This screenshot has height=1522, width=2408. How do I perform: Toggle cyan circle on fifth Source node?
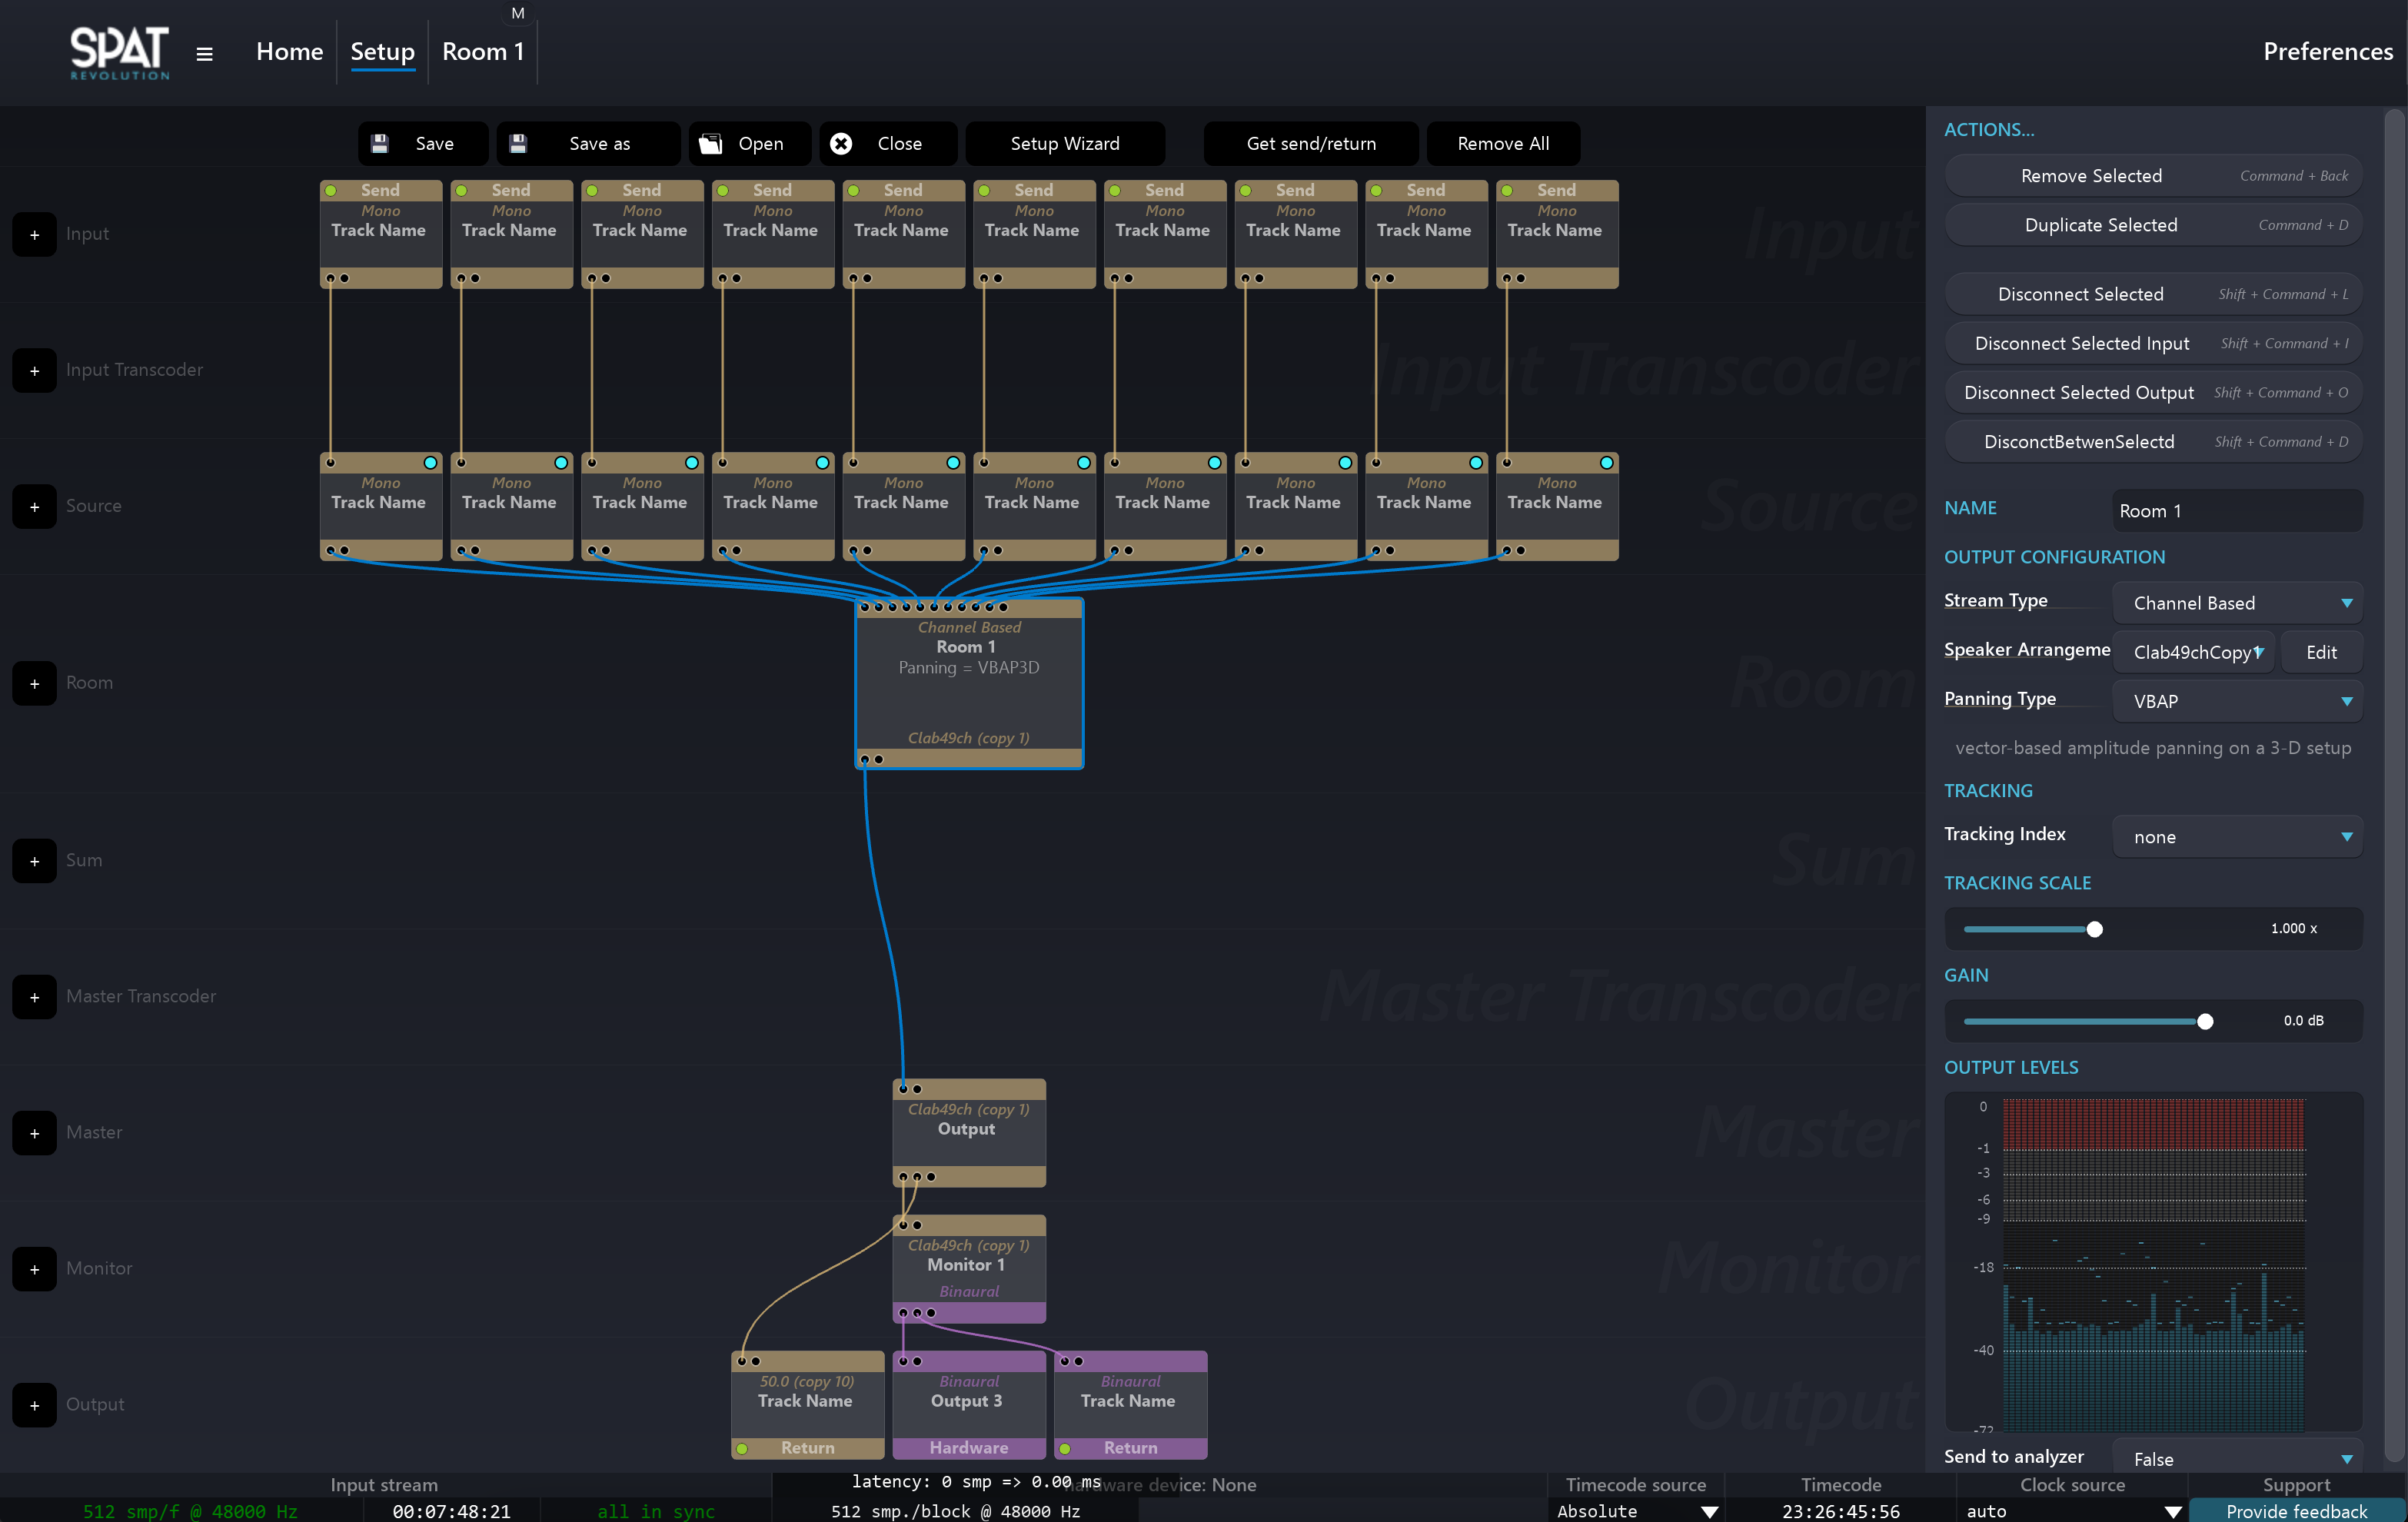(953, 462)
